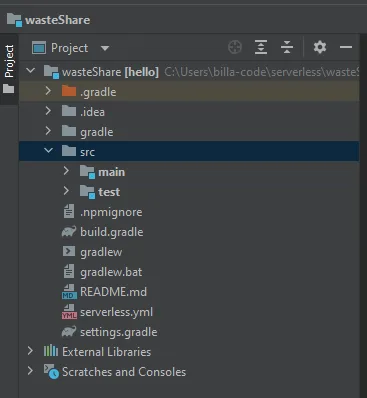367x398 pixels.
Task: Click the folder icon below the Project side tab
Action: [9, 89]
